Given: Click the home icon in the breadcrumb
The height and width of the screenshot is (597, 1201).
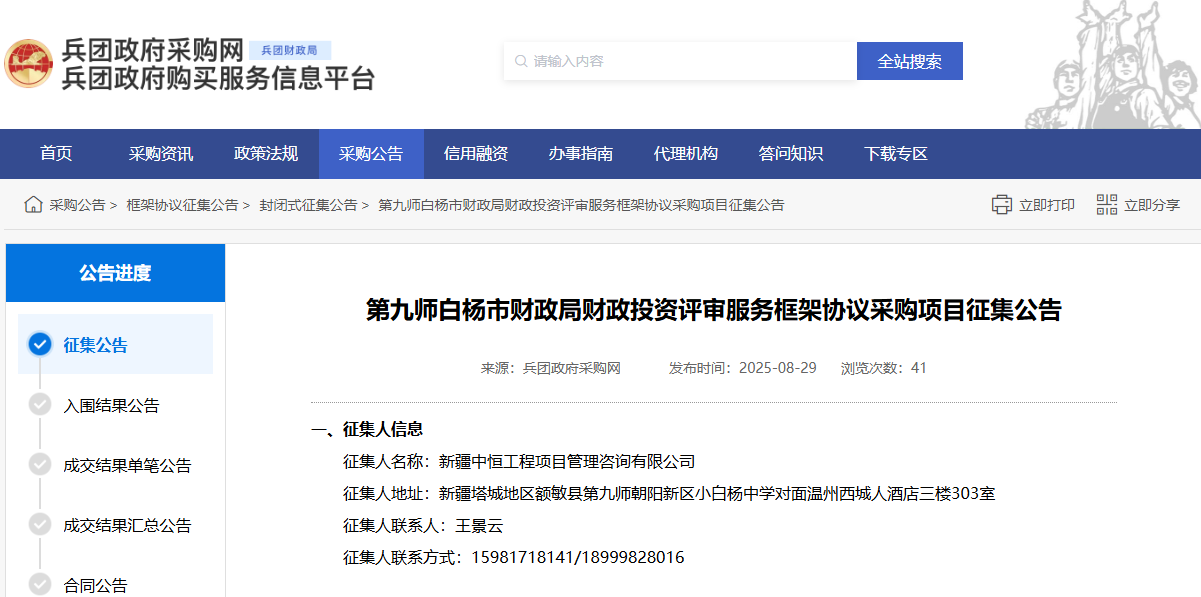Looking at the screenshot, I should coord(31,204).
